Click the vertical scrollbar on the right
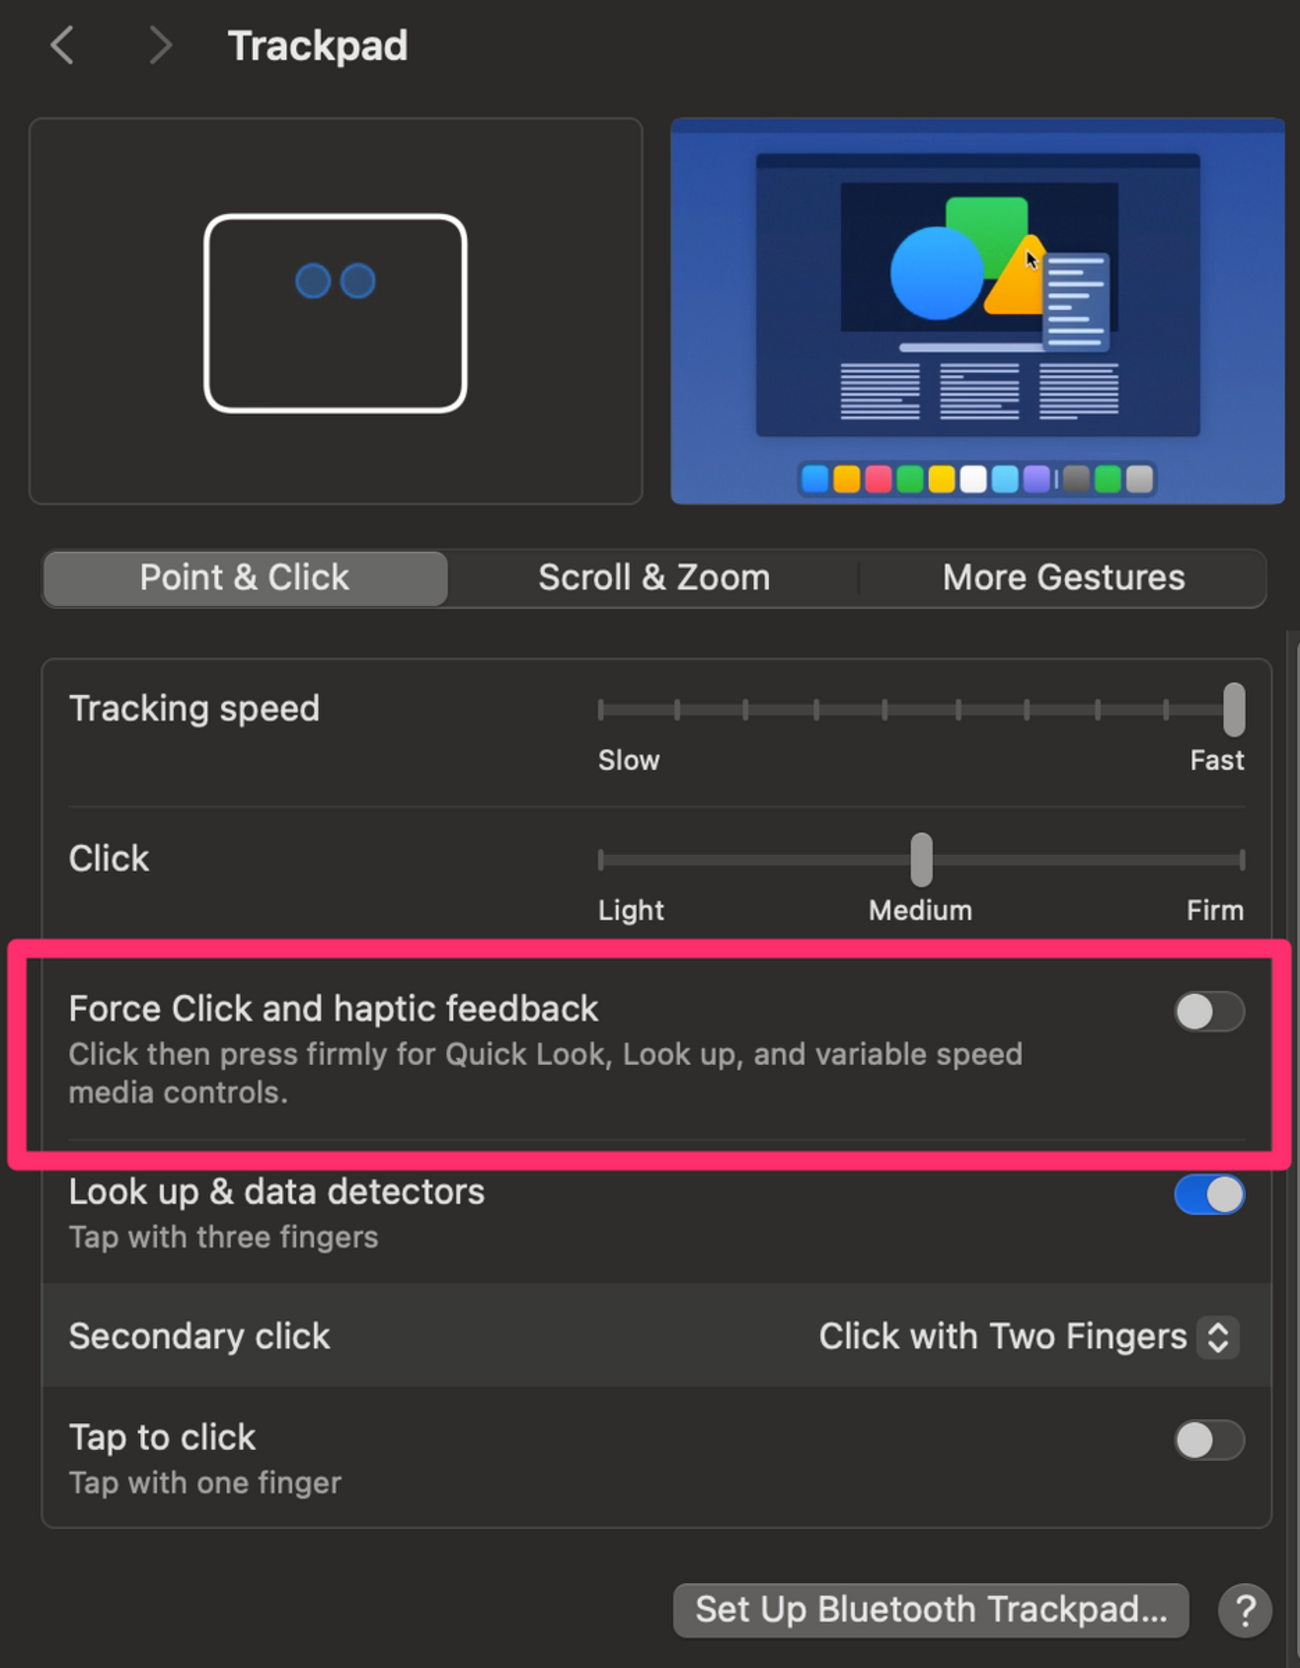Screen dimensions: 1300x1668 (1293, 900)
